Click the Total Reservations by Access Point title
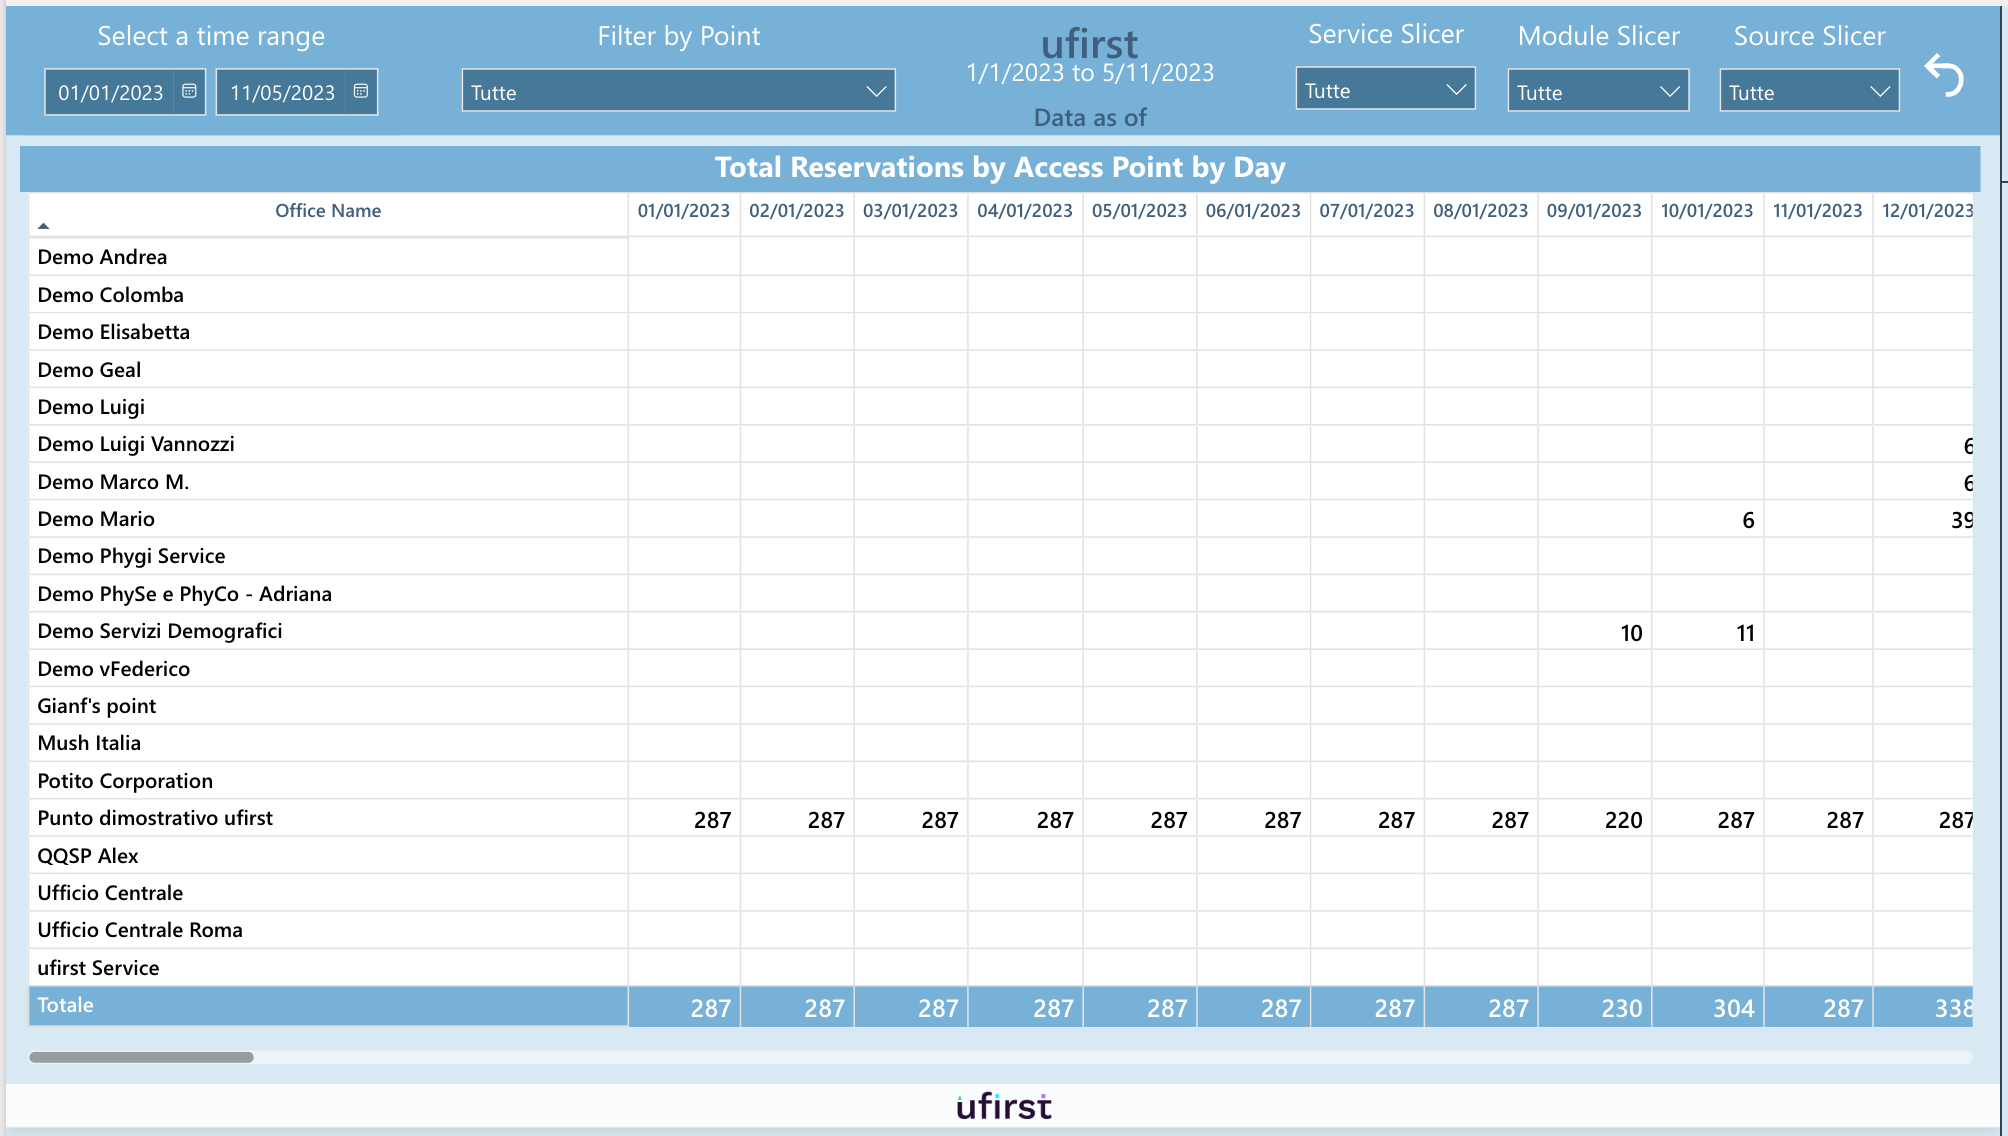 point(1000,167)
